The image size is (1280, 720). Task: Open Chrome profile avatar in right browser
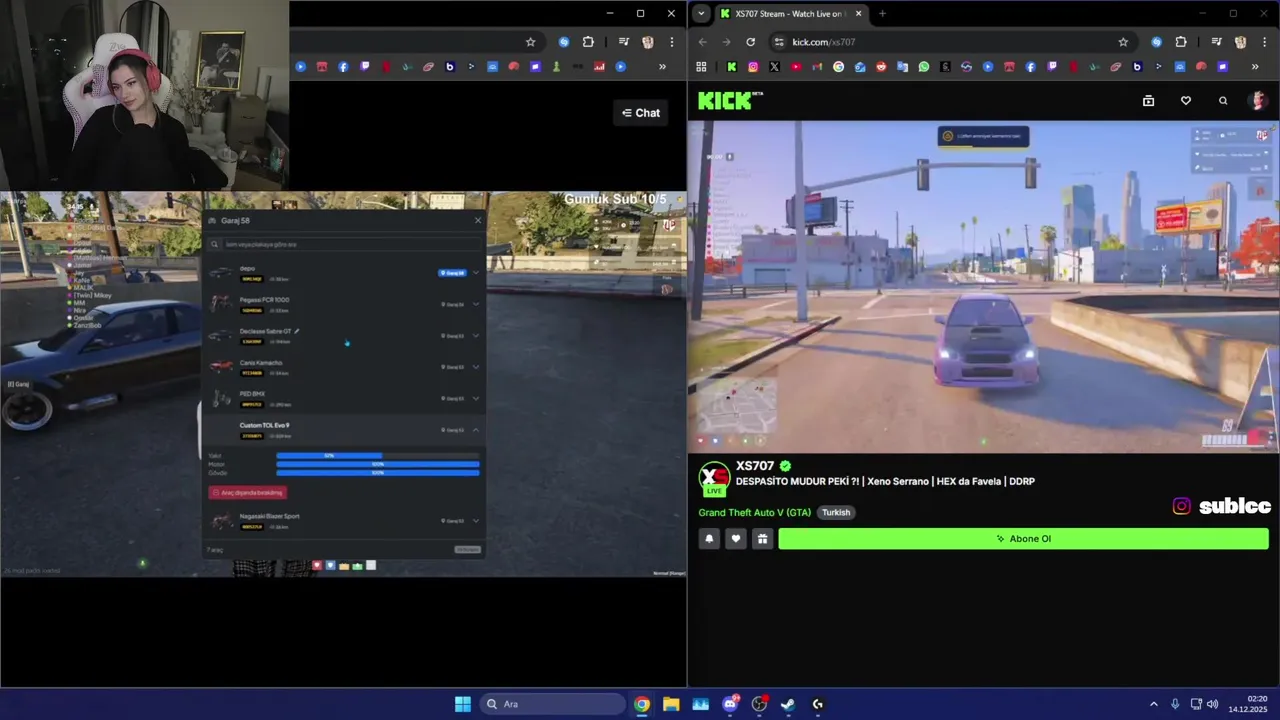[1241, 42]
